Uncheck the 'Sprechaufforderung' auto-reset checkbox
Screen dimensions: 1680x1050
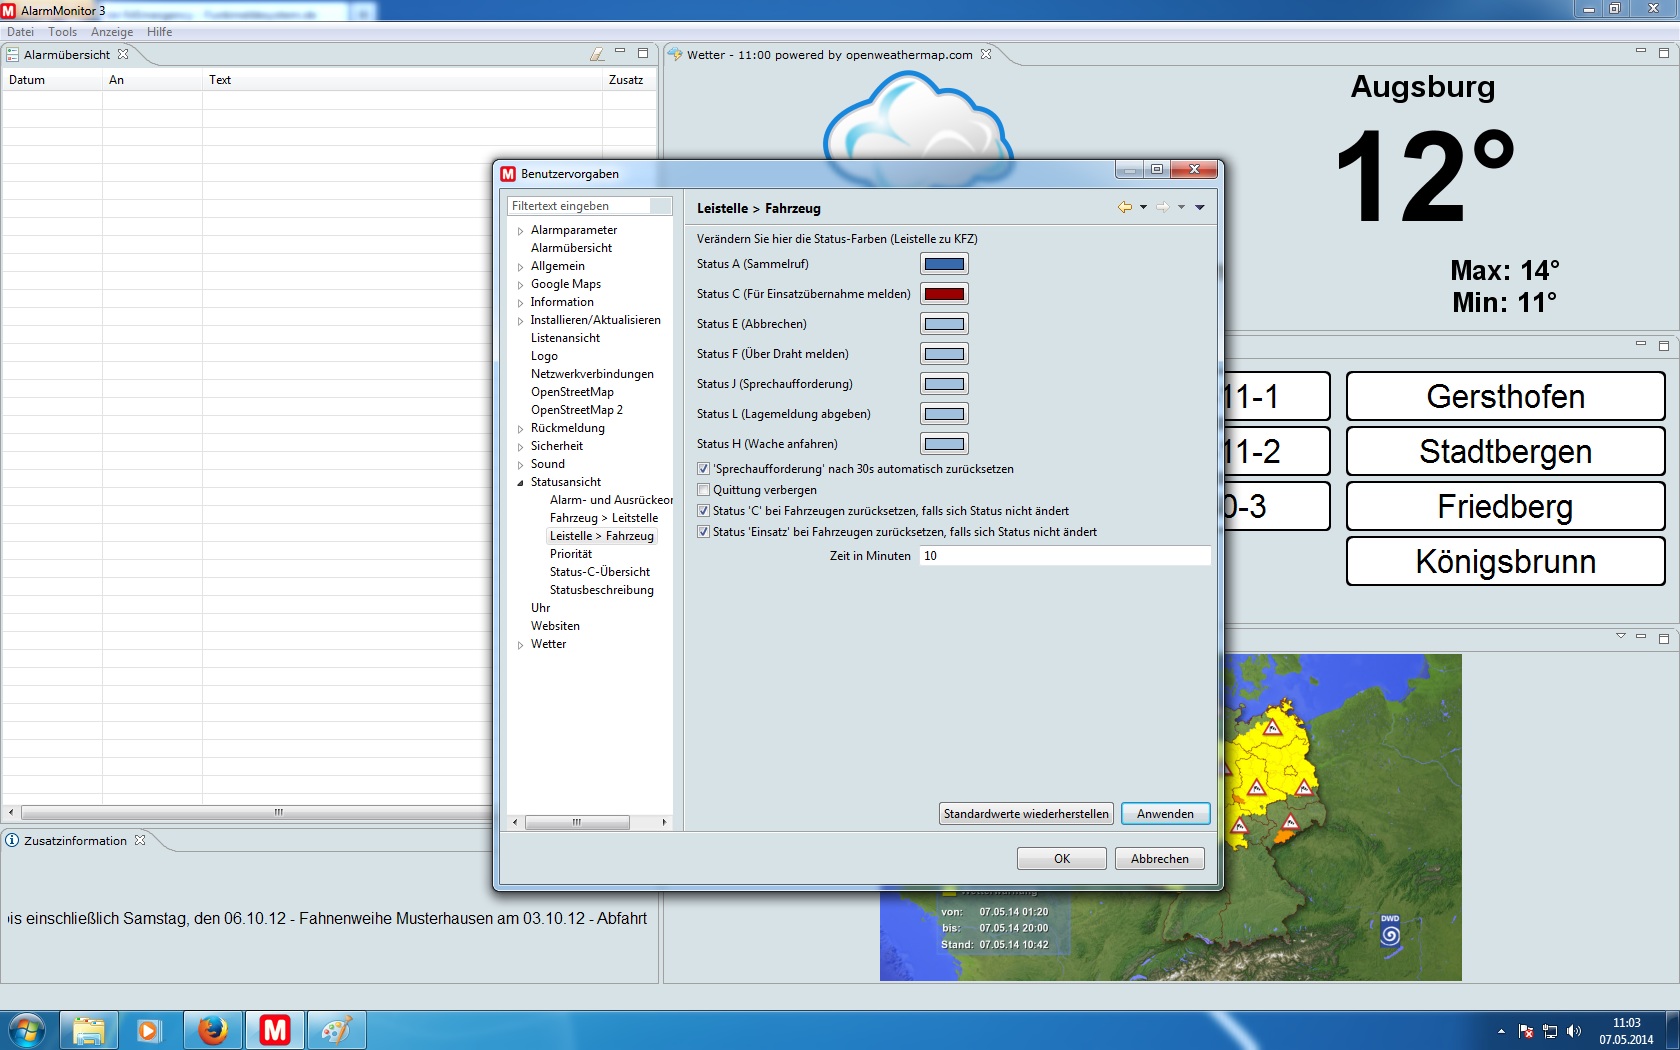coord(704,469)
